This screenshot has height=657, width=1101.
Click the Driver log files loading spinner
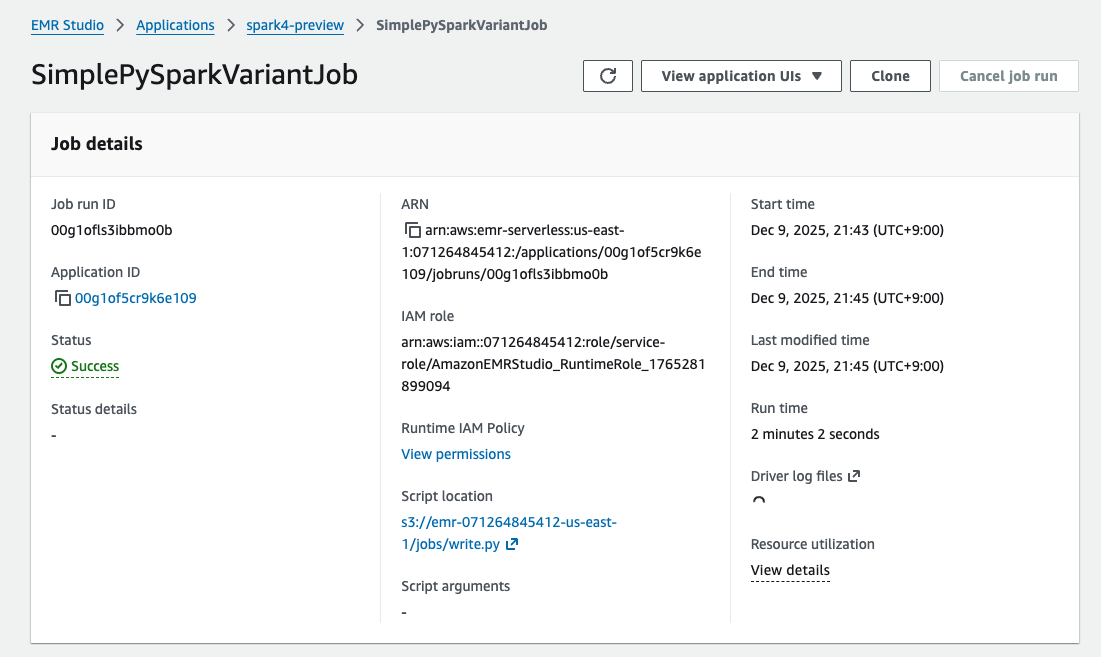pyautogui.click(x=758, y=502)
